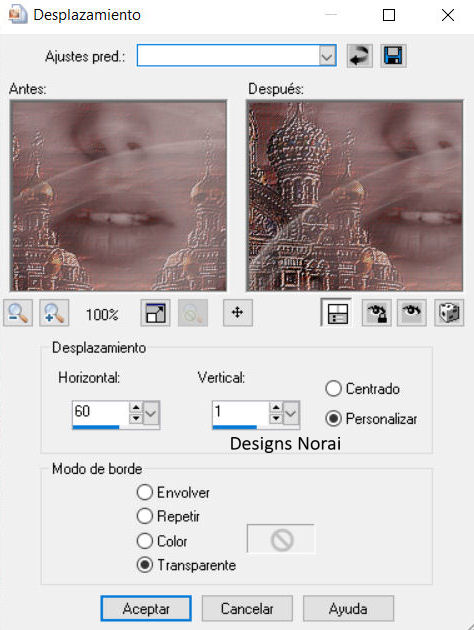Click the randomize parameters dice icon

449,313
